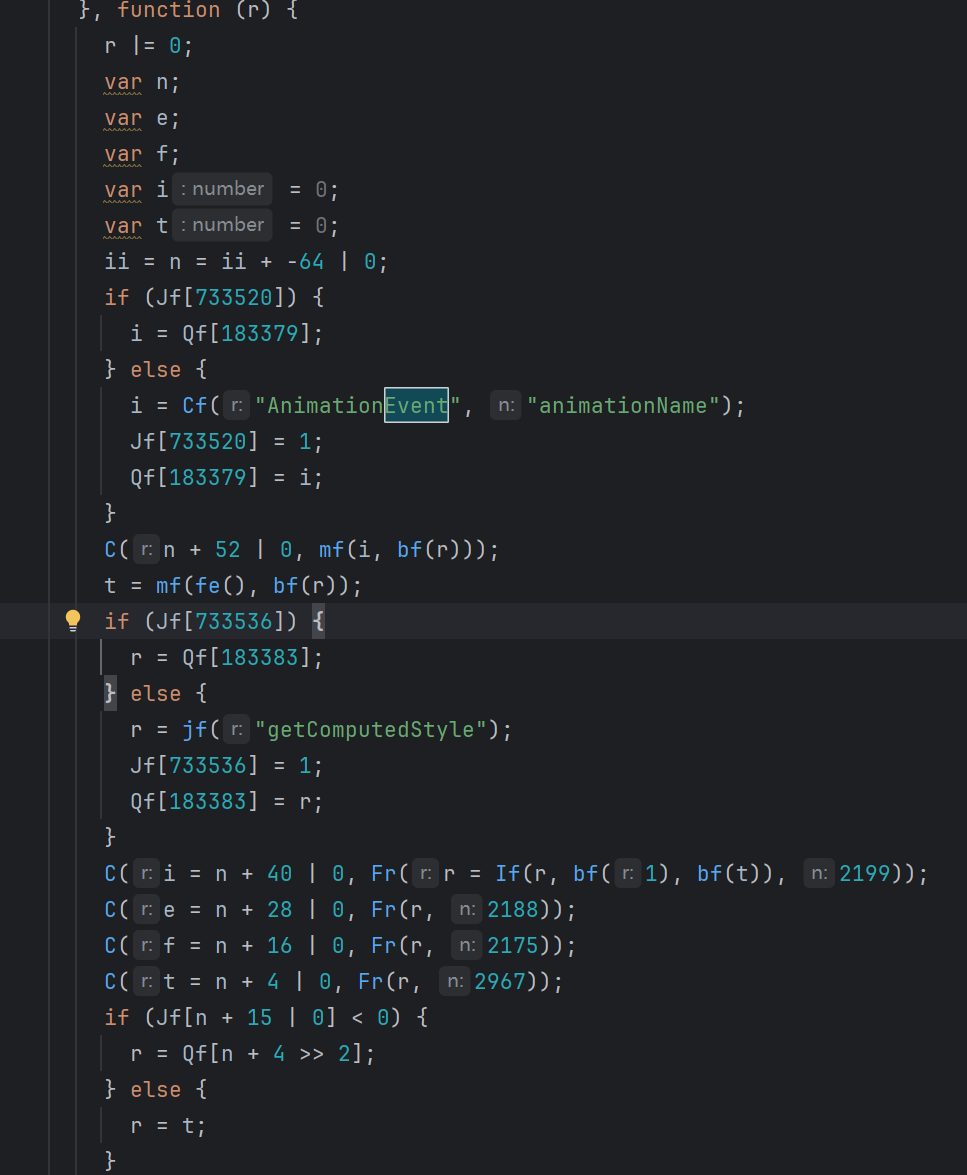
Task: Place cursor on the number 2967
Action: [500, 981]
